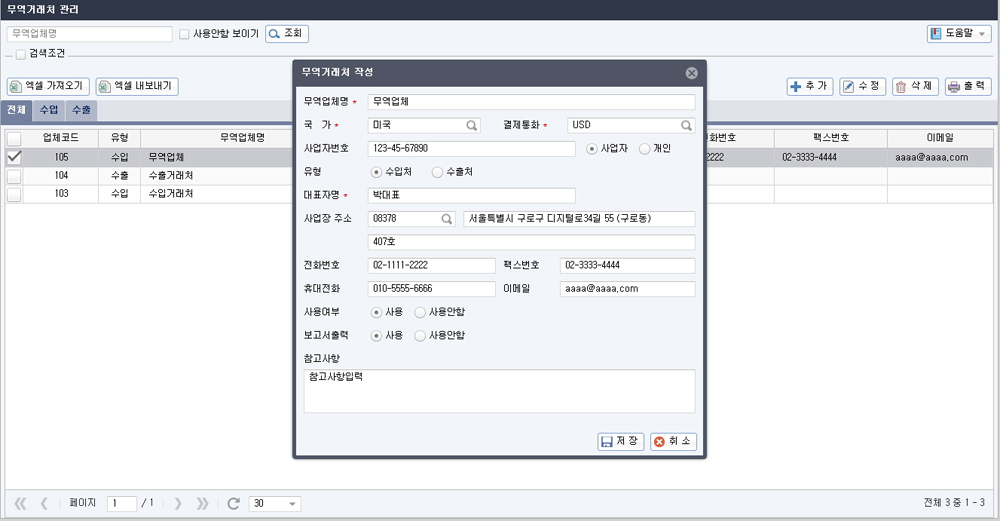Click the 업체코드 column header
Image resolution: width=1000 pixels, height=521 pixels.
61,138
